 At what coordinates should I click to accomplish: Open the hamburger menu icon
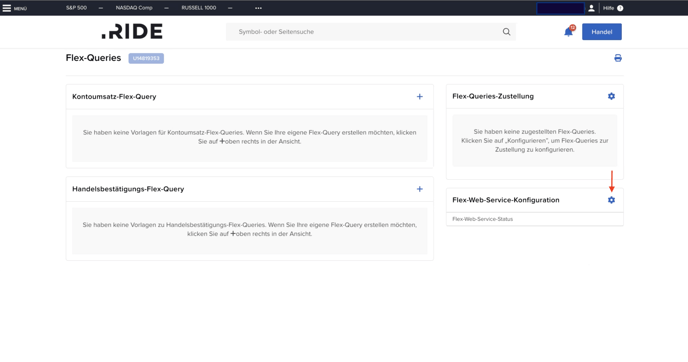click(x=7, y=8)
